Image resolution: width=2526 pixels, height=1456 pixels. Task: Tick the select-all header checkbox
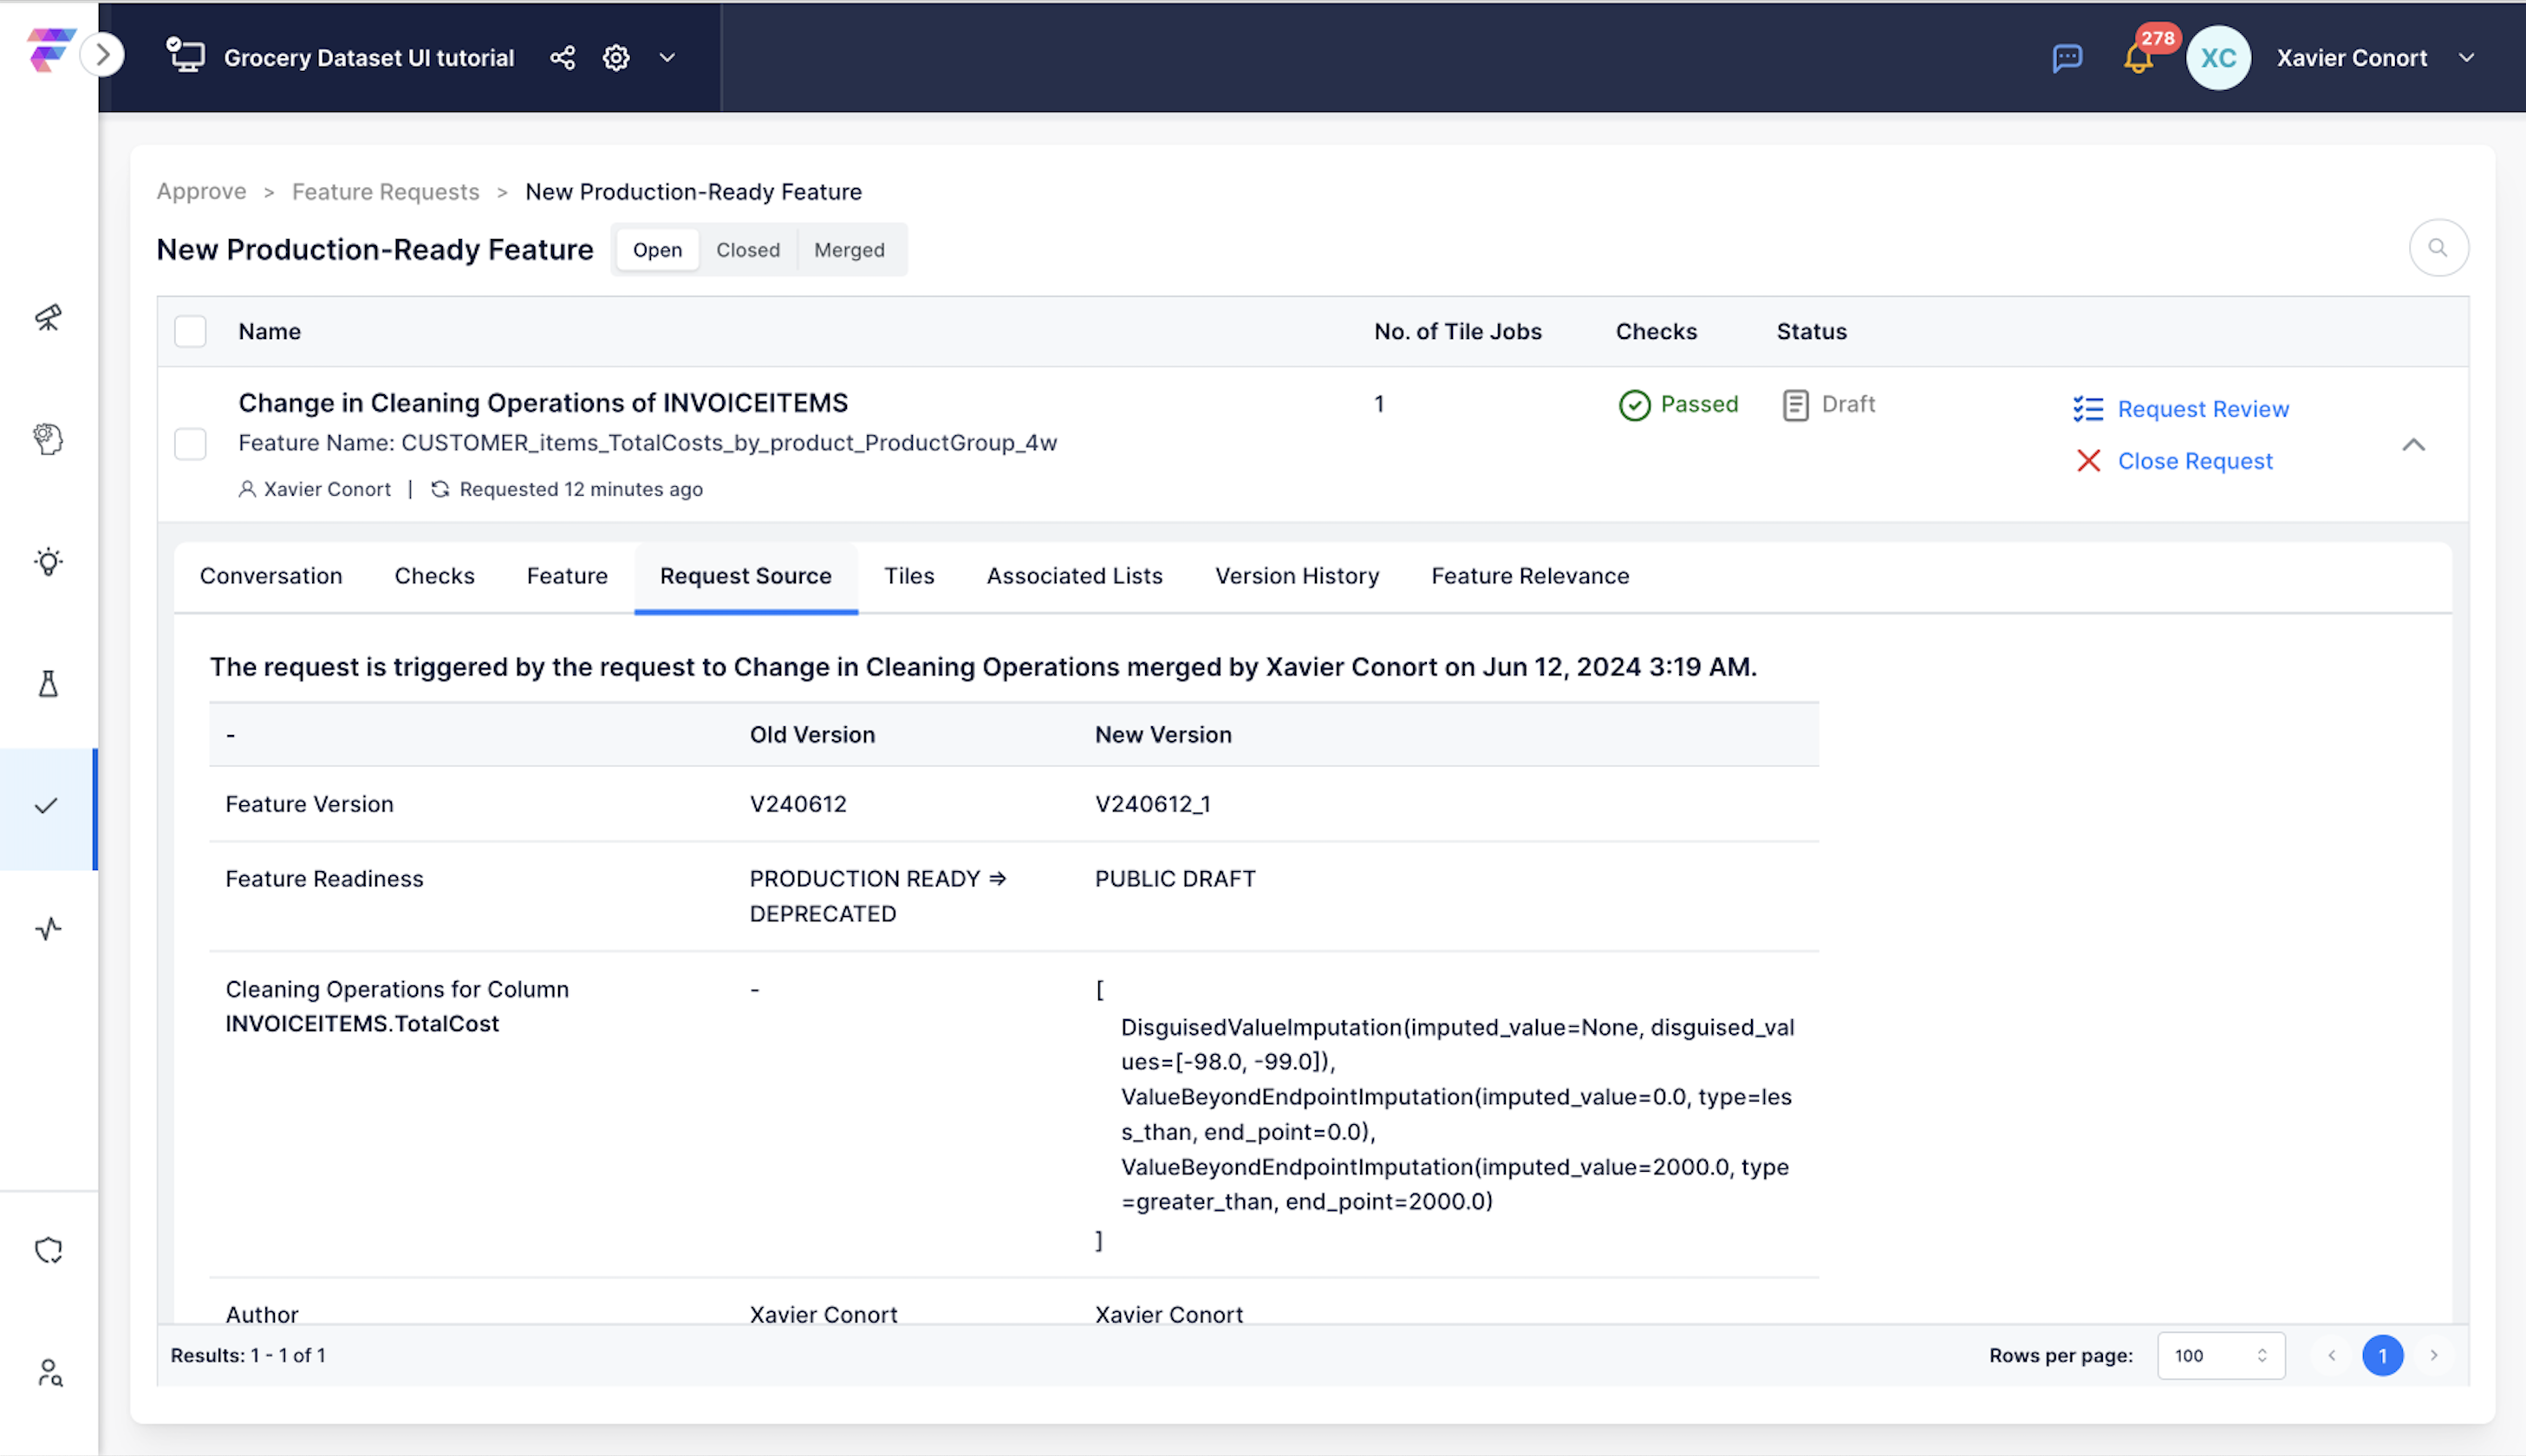pyautogui.click(x=190, y=331)
